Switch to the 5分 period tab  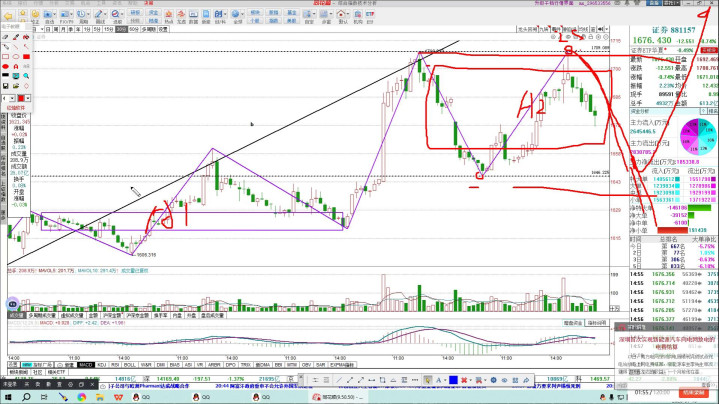pyautogui.click(x=98, y=29)
